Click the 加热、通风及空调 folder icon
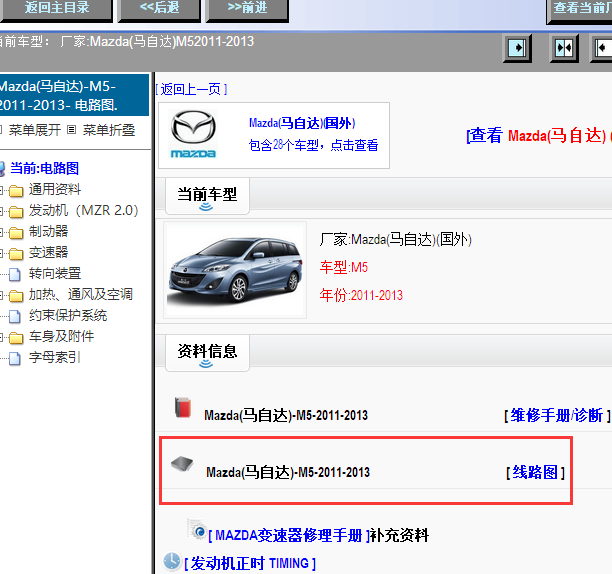The height and width of the screenshot is (574, 612). (x=16, y=296)
